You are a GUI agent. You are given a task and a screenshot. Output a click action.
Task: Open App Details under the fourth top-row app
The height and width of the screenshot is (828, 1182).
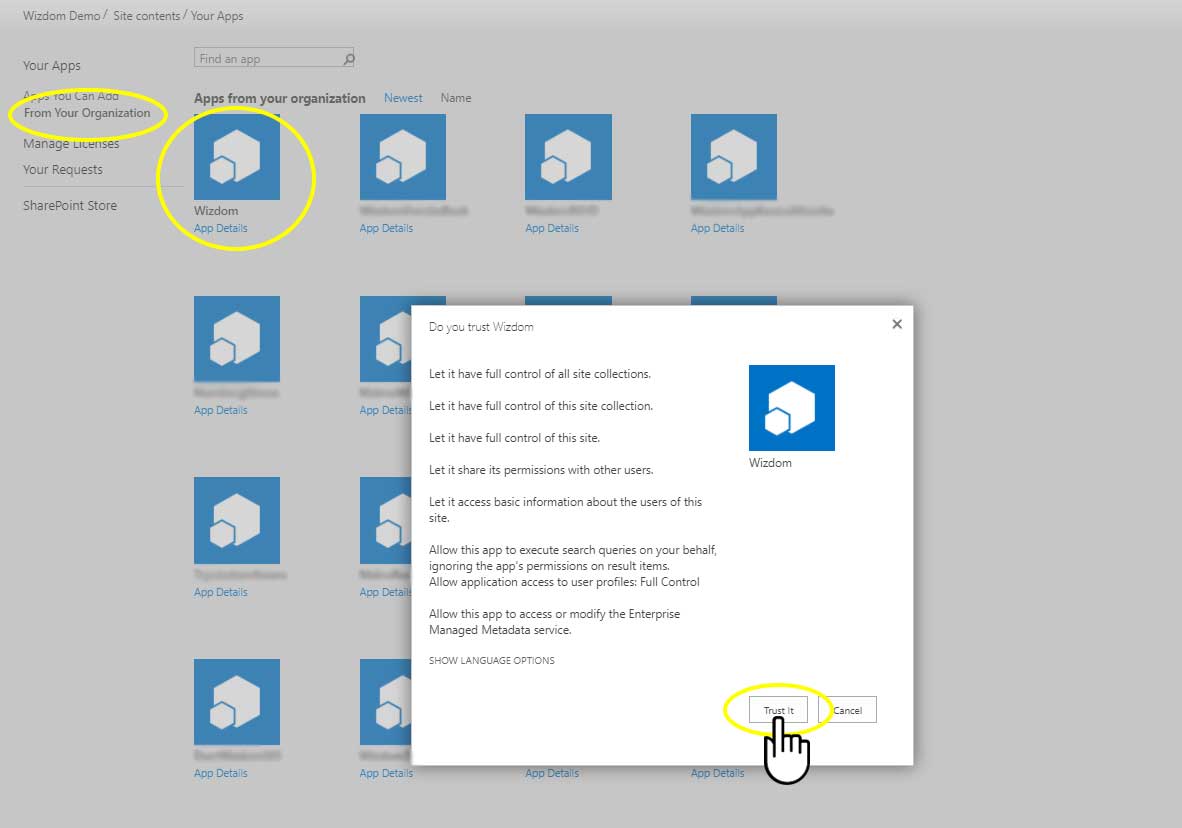click(717, 228)
